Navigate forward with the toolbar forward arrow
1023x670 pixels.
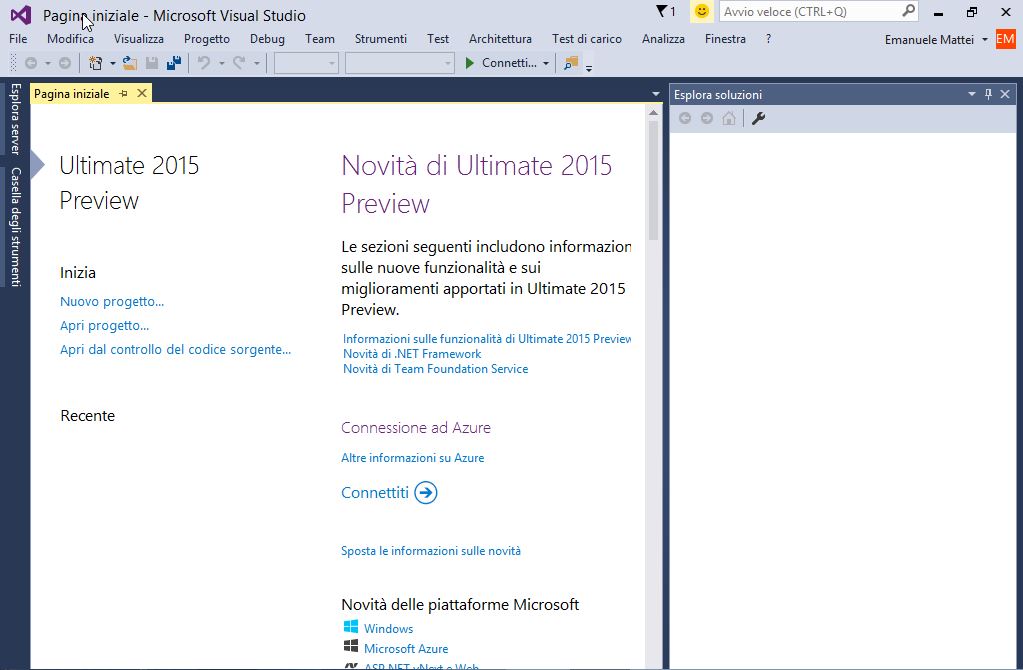coord(65,63)
